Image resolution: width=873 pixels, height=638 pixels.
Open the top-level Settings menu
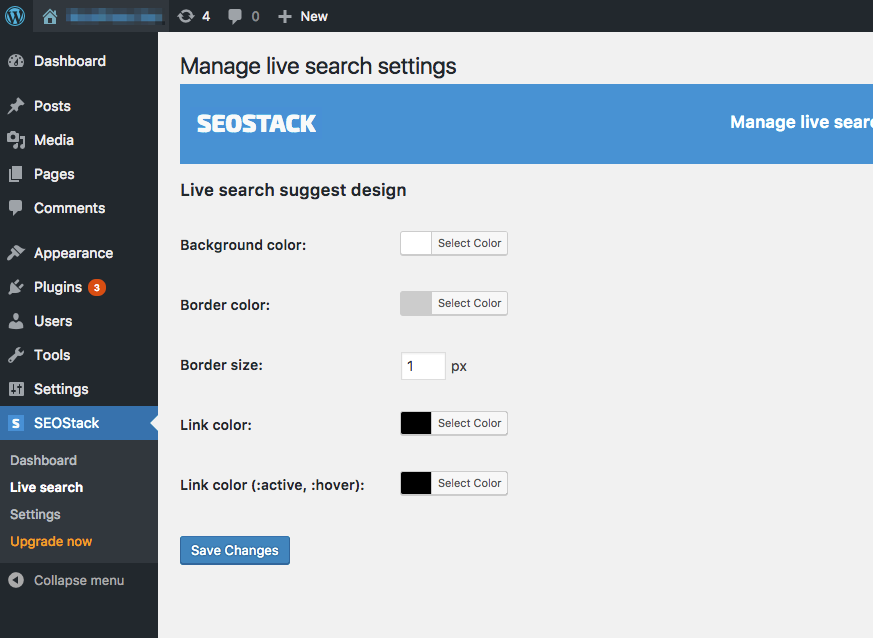coord(61,389)
